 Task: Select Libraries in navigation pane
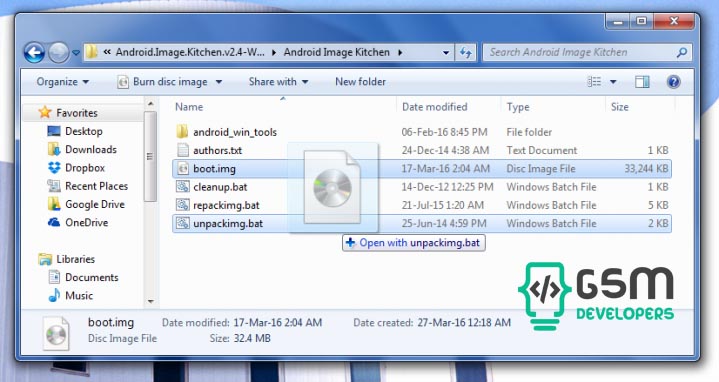76,259
